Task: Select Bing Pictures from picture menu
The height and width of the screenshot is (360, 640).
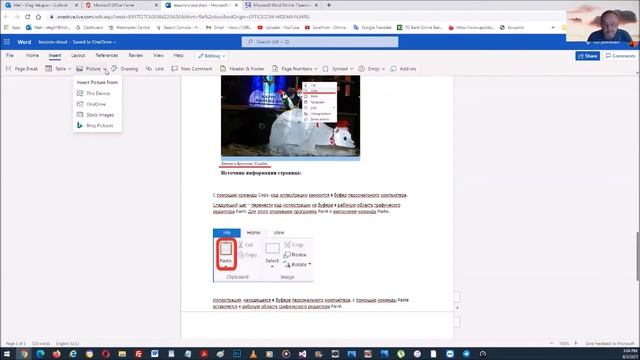Action: pos(97,125)
